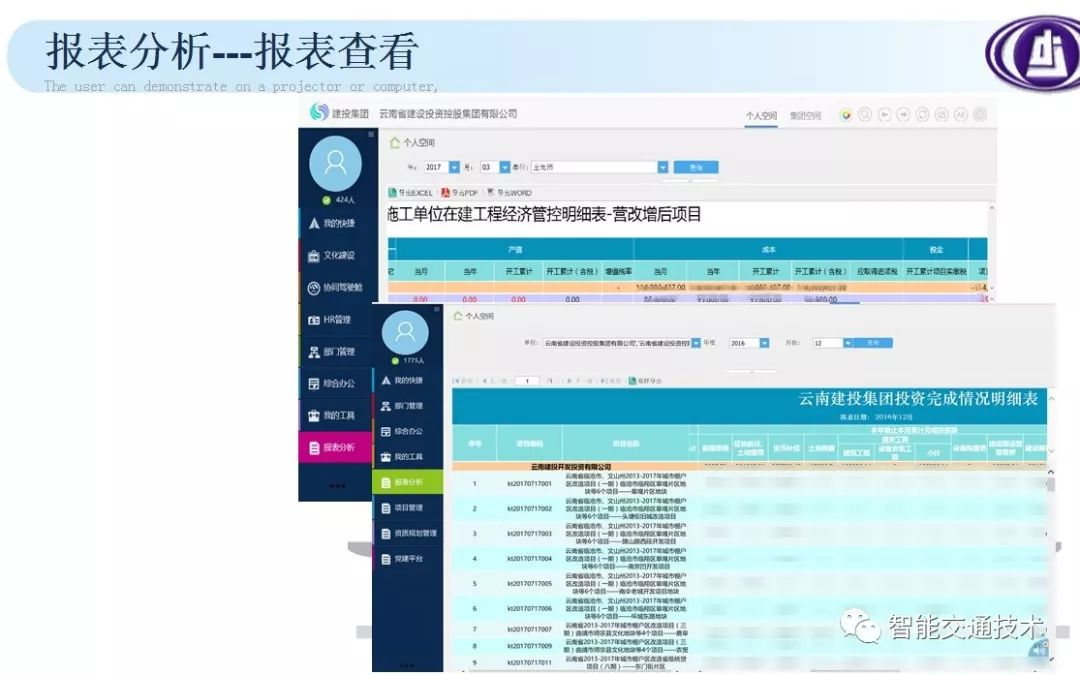Open the 月份 dropdown showing 12
The height and width of the screenshot is (675, 1080).
tap(847, 343)
